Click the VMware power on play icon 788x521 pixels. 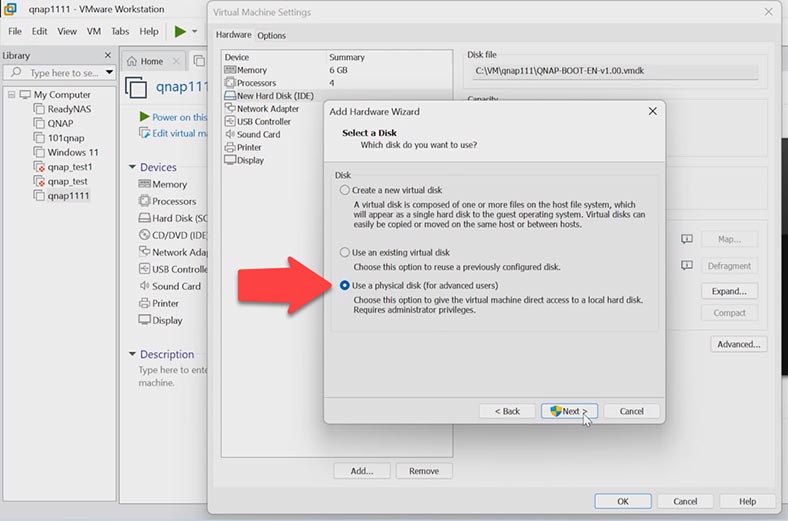point(180,32)
